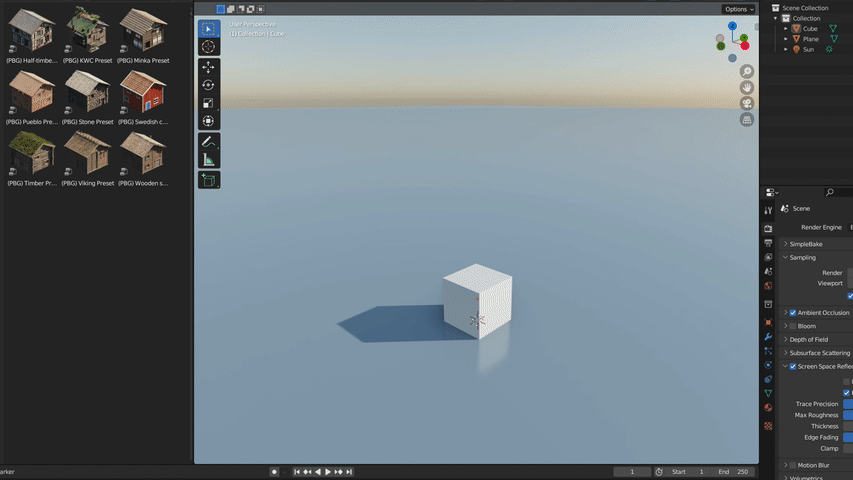Open the World properties globe icon
Viewport: 853px width, 480px height.
click(x=768, y=285)
